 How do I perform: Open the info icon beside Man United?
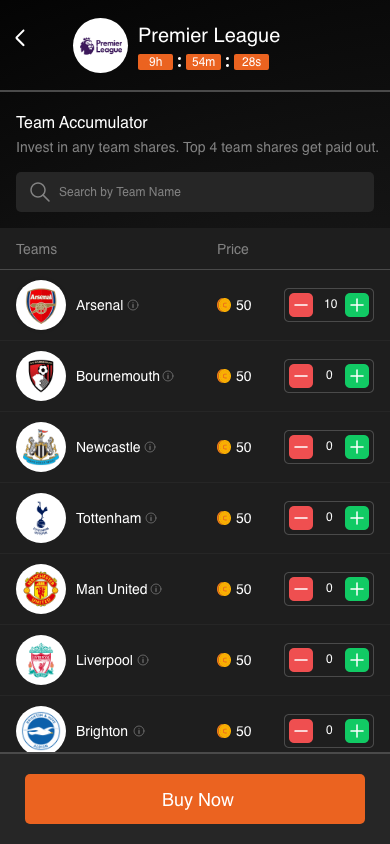pyautogui.click(x=156, y=589)
